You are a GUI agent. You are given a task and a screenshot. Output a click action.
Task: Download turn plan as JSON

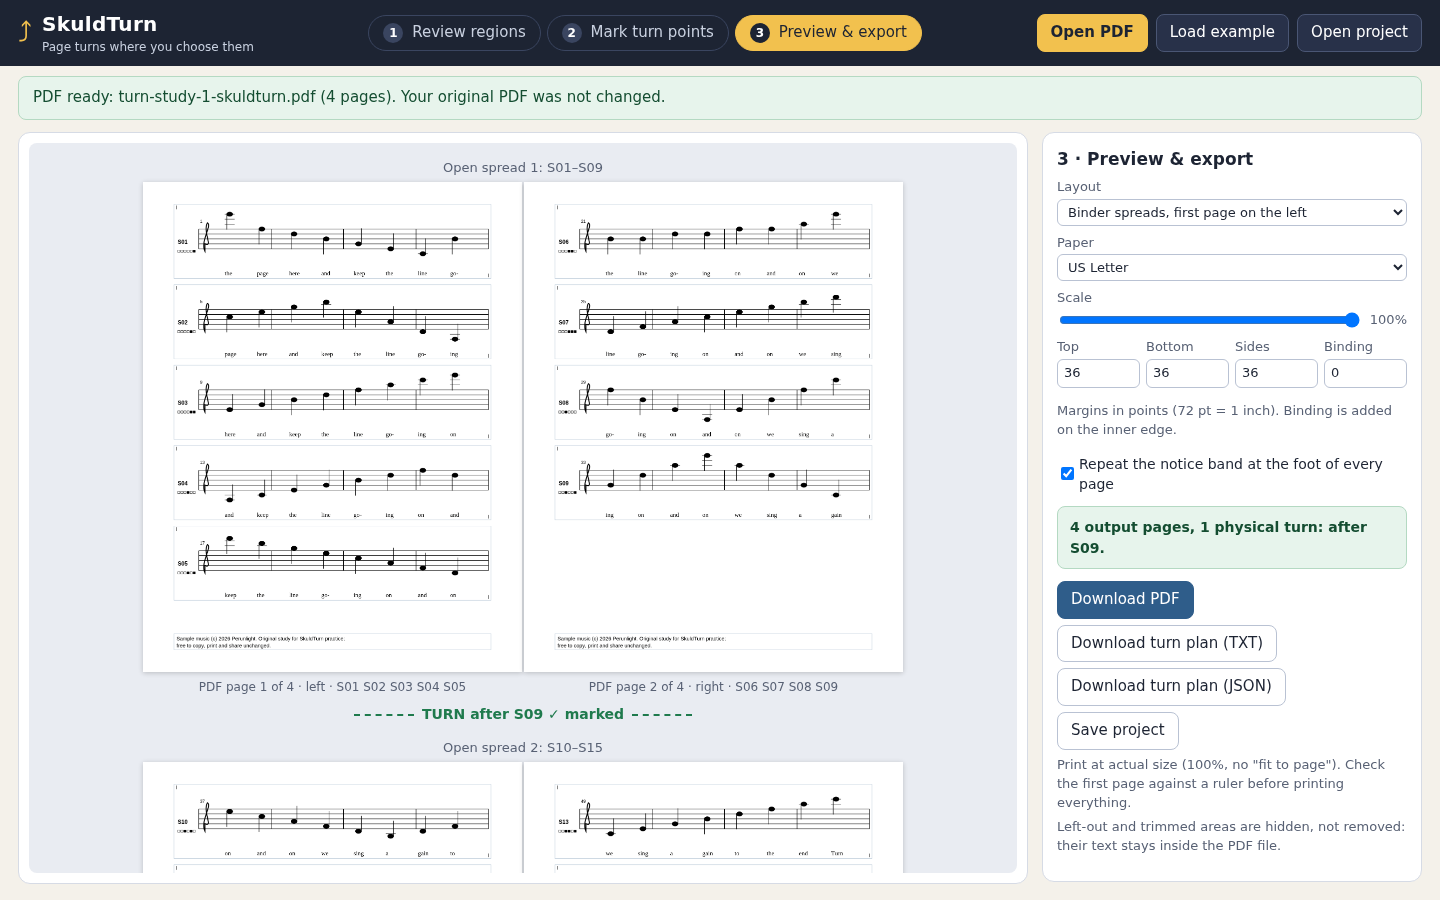[x=1171, y=687]
